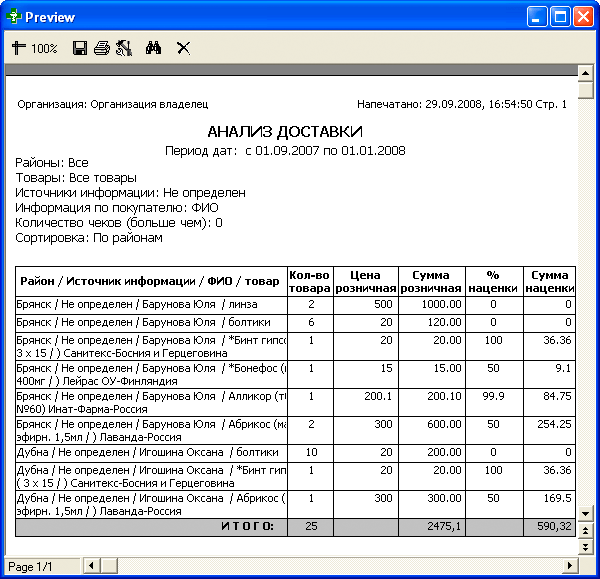The width and height of the screenshot is (600, 579).
Task: Click the 100% zoom level label
Action: (44, 49)
